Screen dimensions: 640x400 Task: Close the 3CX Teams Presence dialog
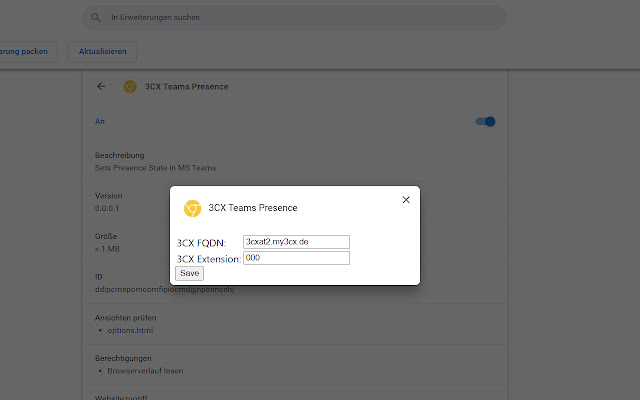tap(406, 200)
